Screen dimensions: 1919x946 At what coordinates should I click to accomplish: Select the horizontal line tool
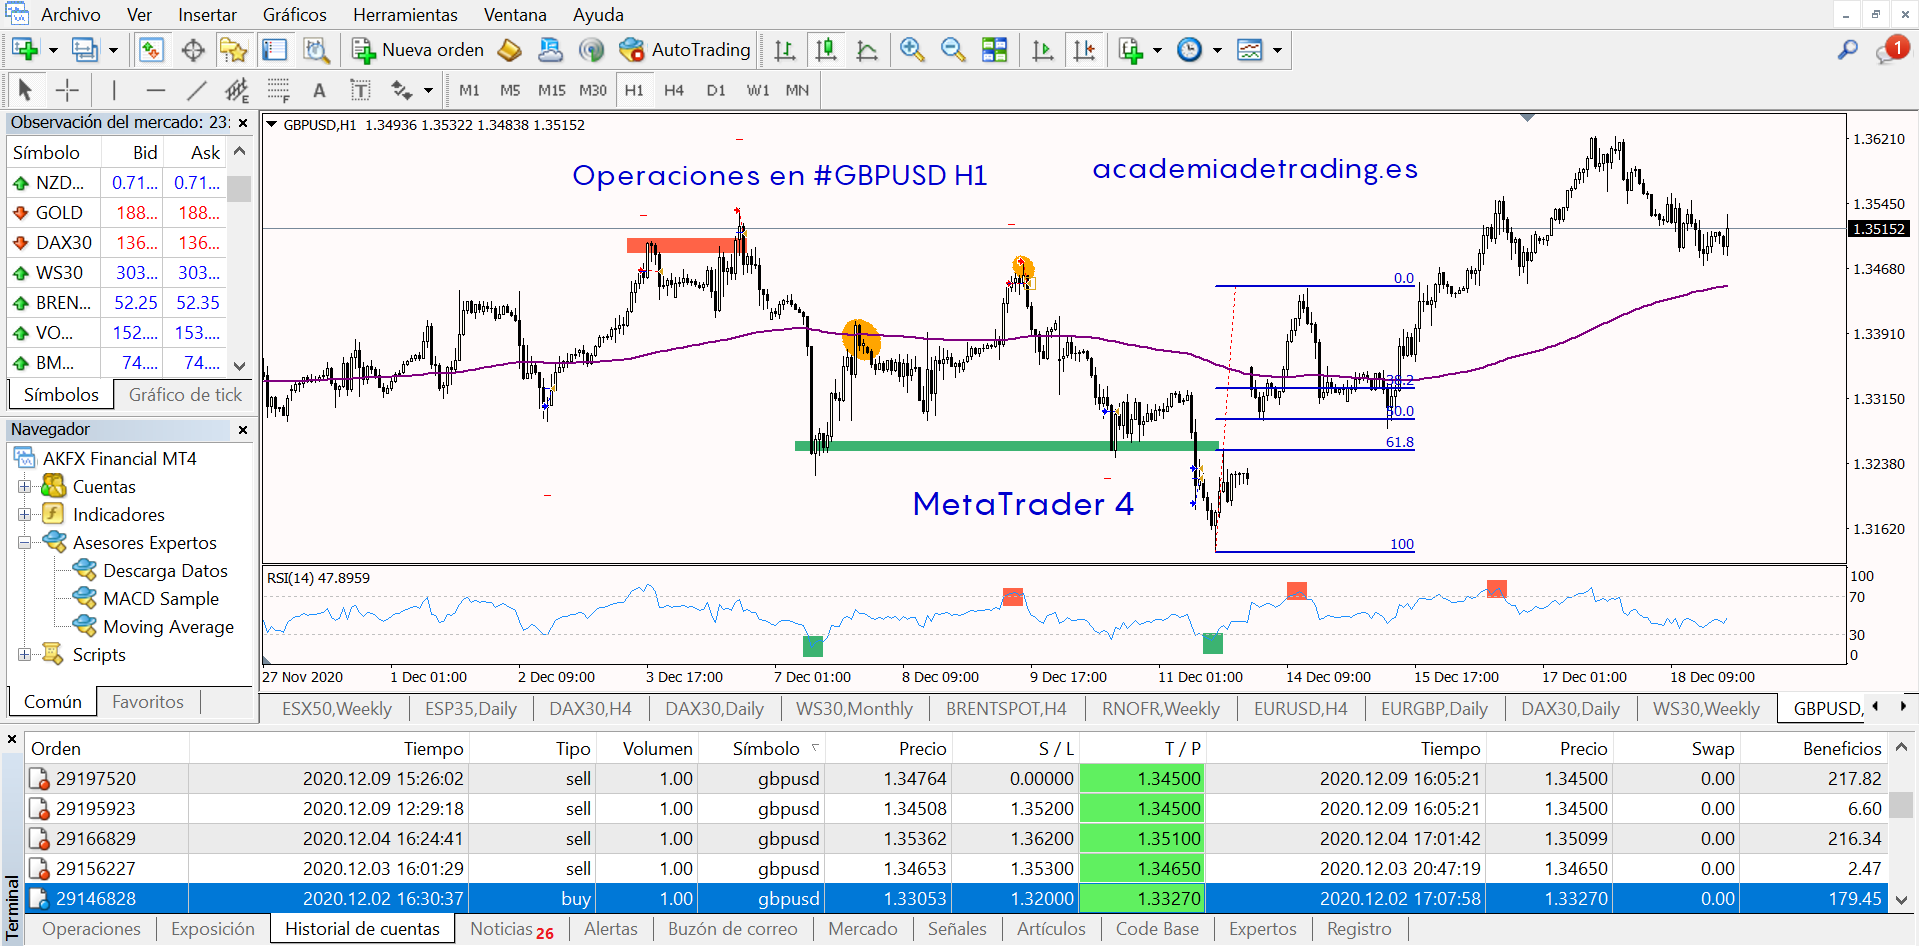click(155, 90)
